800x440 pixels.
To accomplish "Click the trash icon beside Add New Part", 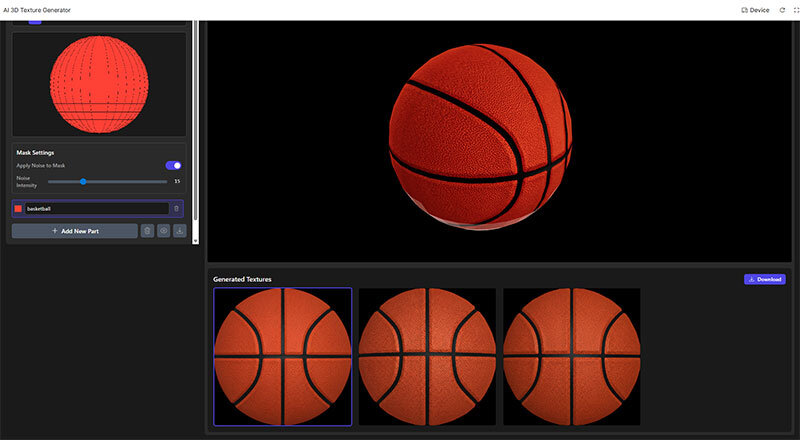I will [x=147, y=231].
